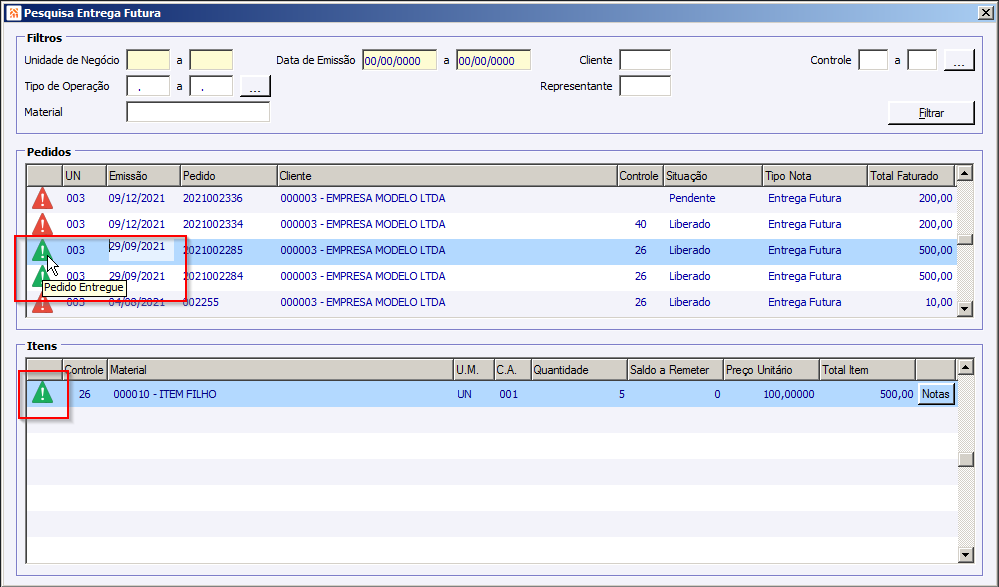Viewport: 999px width, 587px height.
Task: Open Notas for ITEM FILHO item
Action: [x=936, y=394]
